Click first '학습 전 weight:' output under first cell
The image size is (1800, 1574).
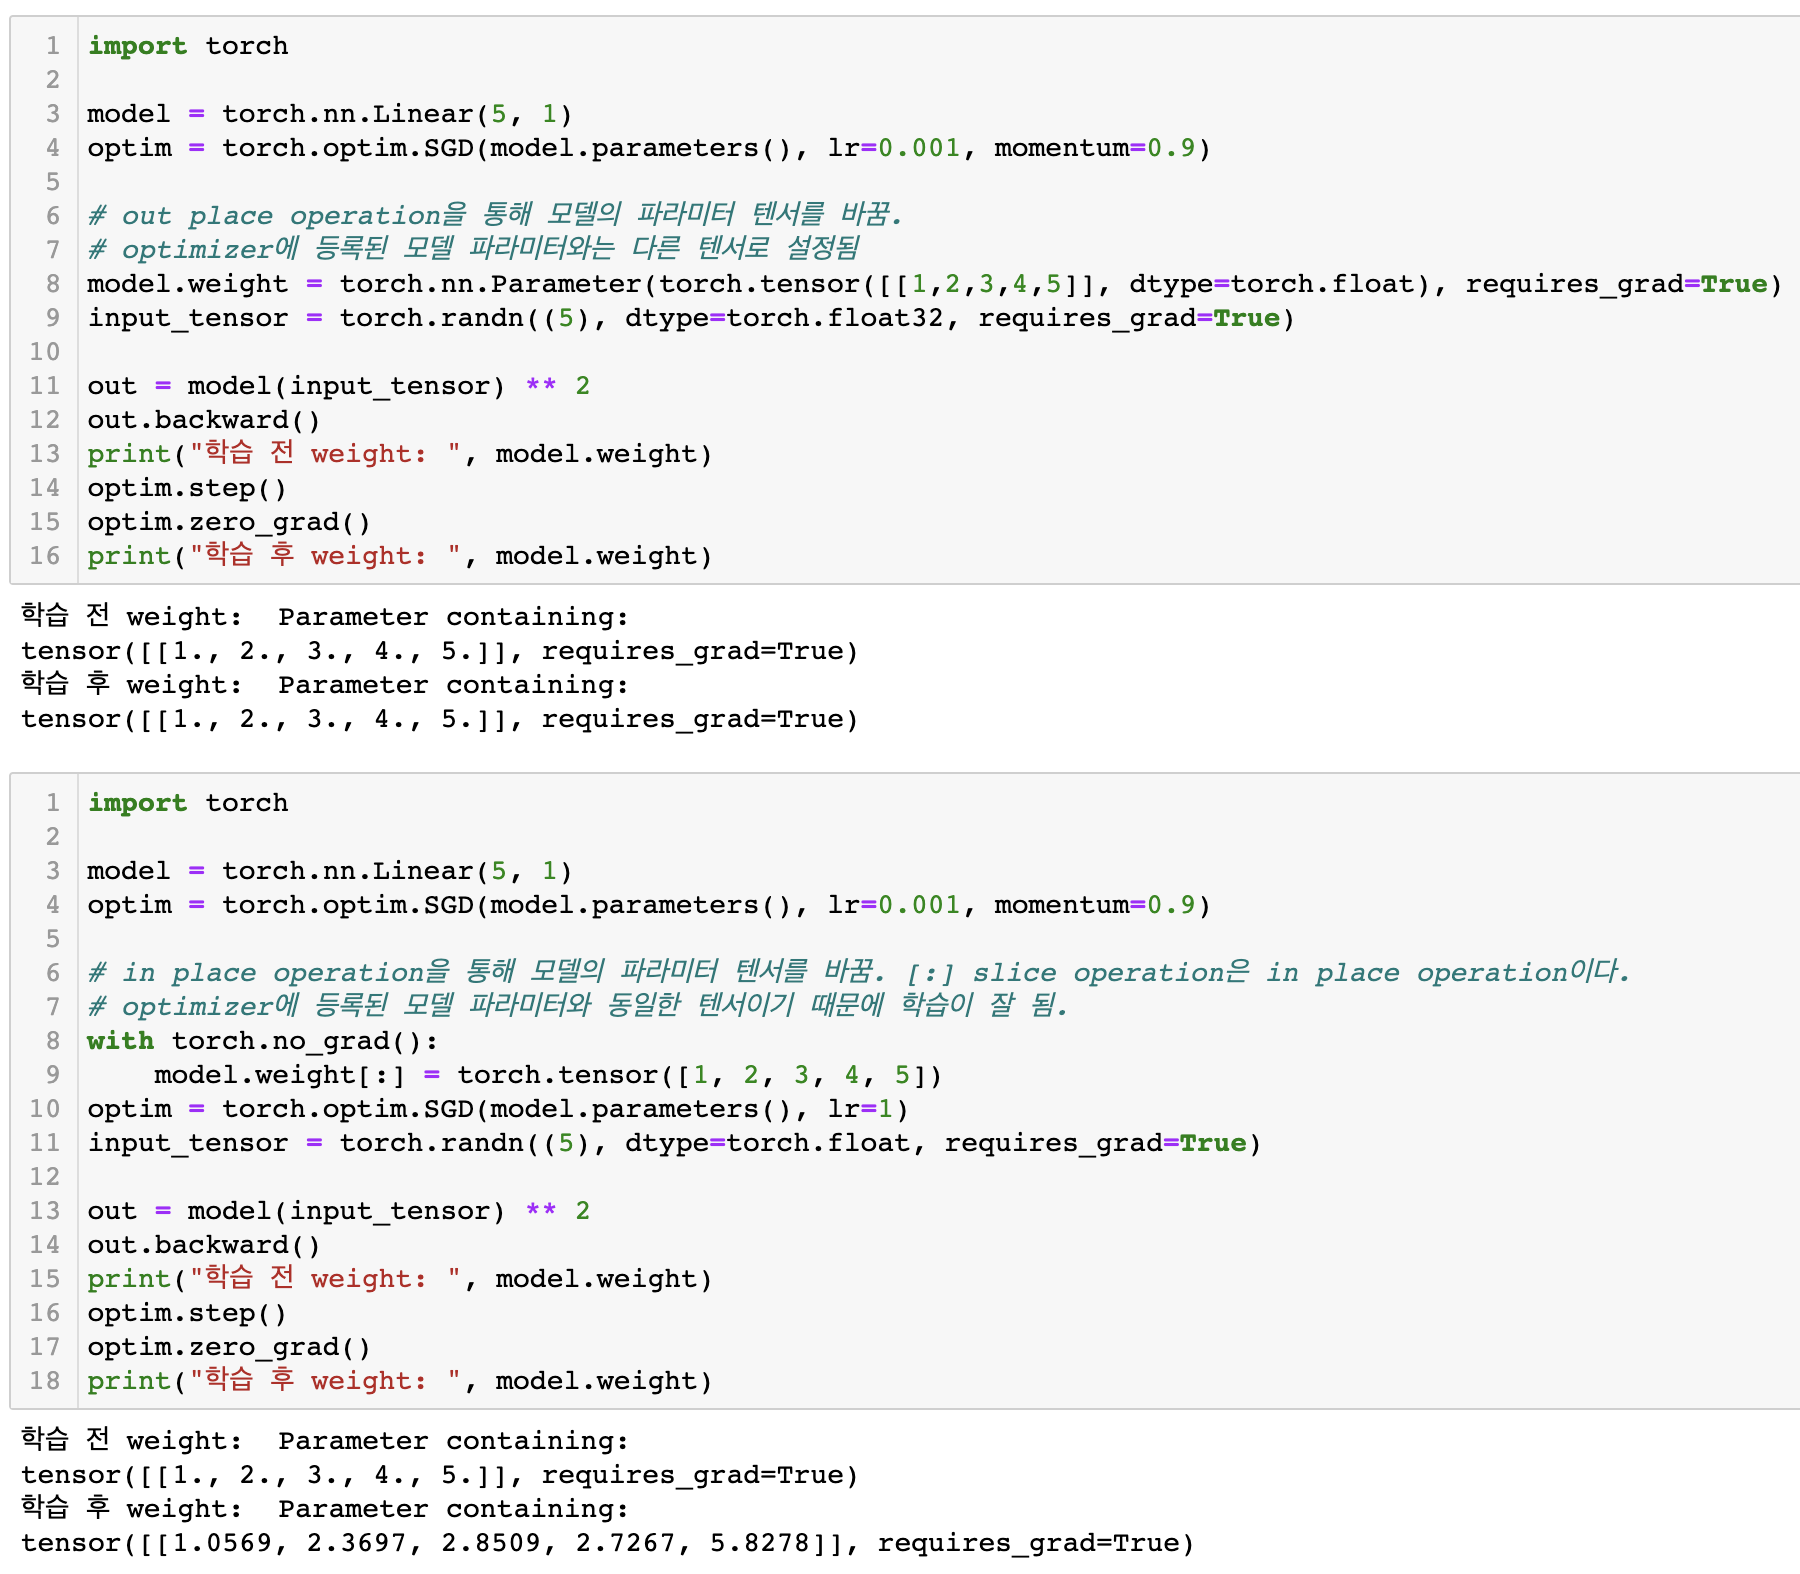tap(130, 617)
